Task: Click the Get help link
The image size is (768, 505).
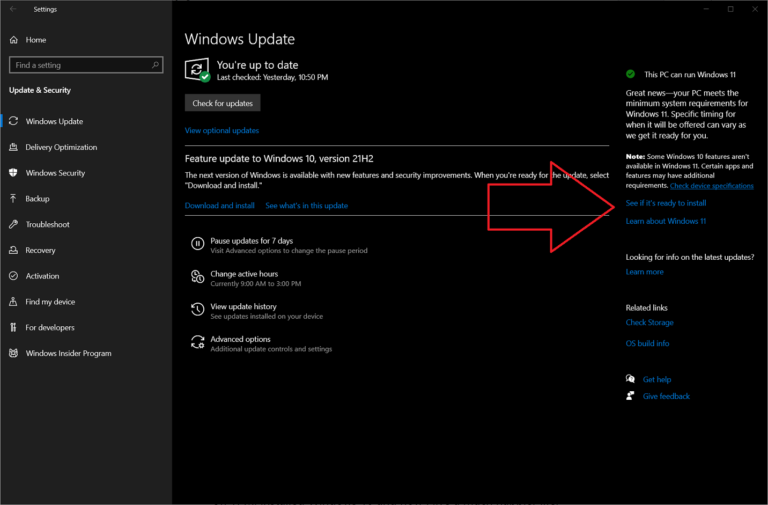Action: point(657,379)
